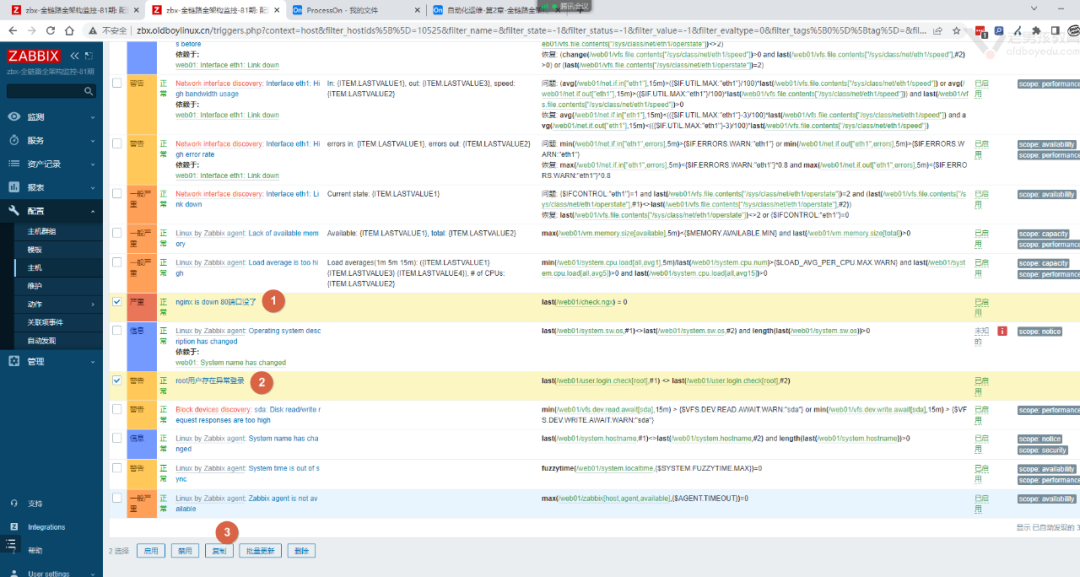Check the 'Zabbix agent is not available' checkbox
1080x577 pixels.
click(x=117, y=498)
